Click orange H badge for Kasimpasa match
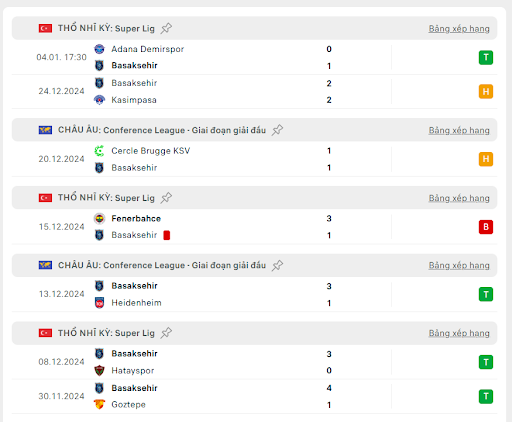512x422 pixels. click(486, 91)
